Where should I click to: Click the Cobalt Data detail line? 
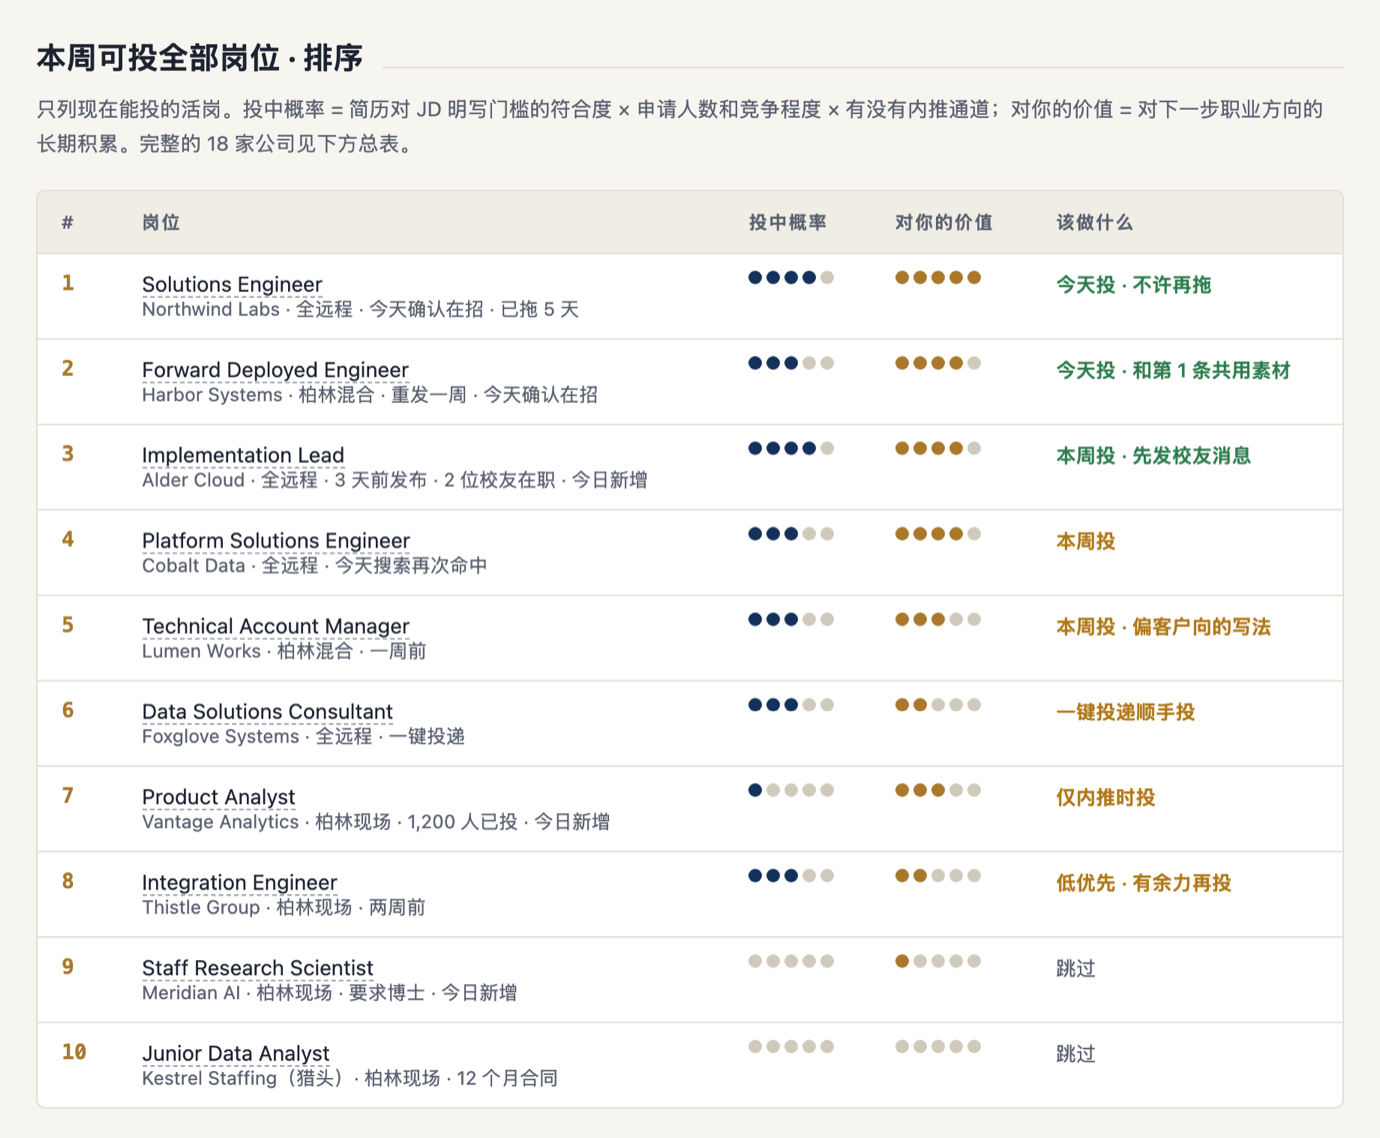point(315,566)
